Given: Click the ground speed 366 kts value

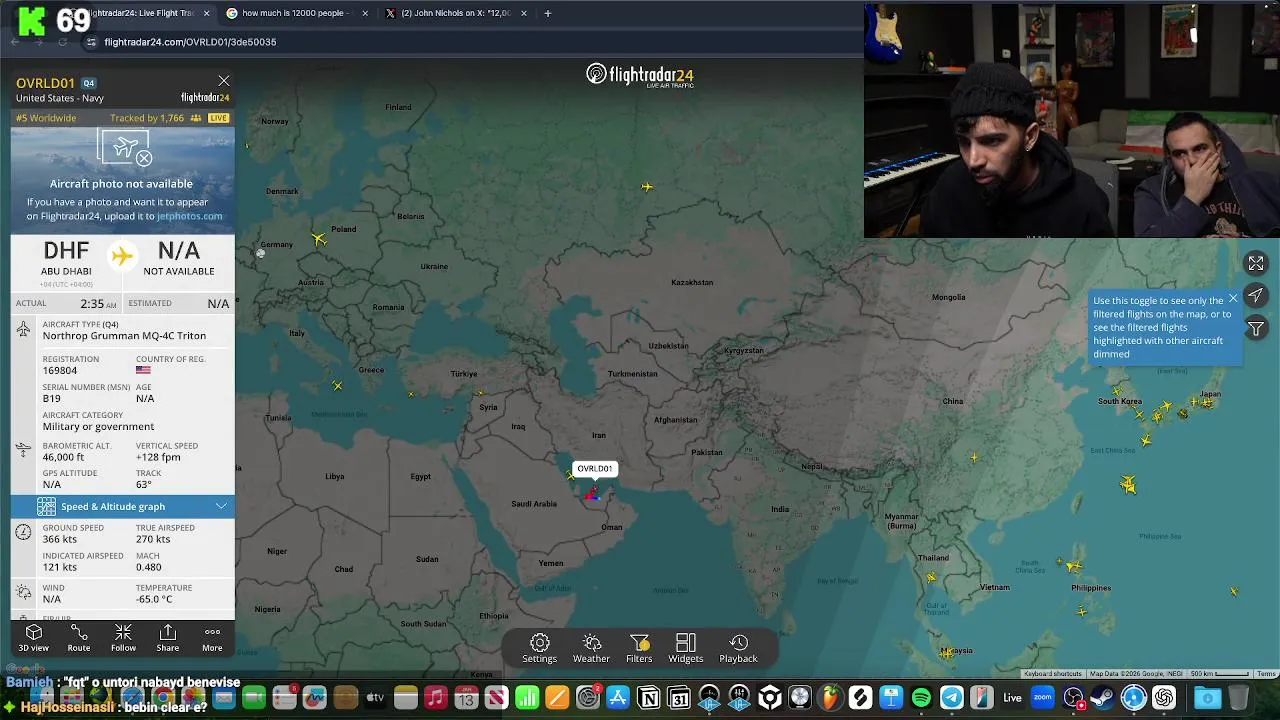Looking at the screenshot, I should tap(59, 539).
